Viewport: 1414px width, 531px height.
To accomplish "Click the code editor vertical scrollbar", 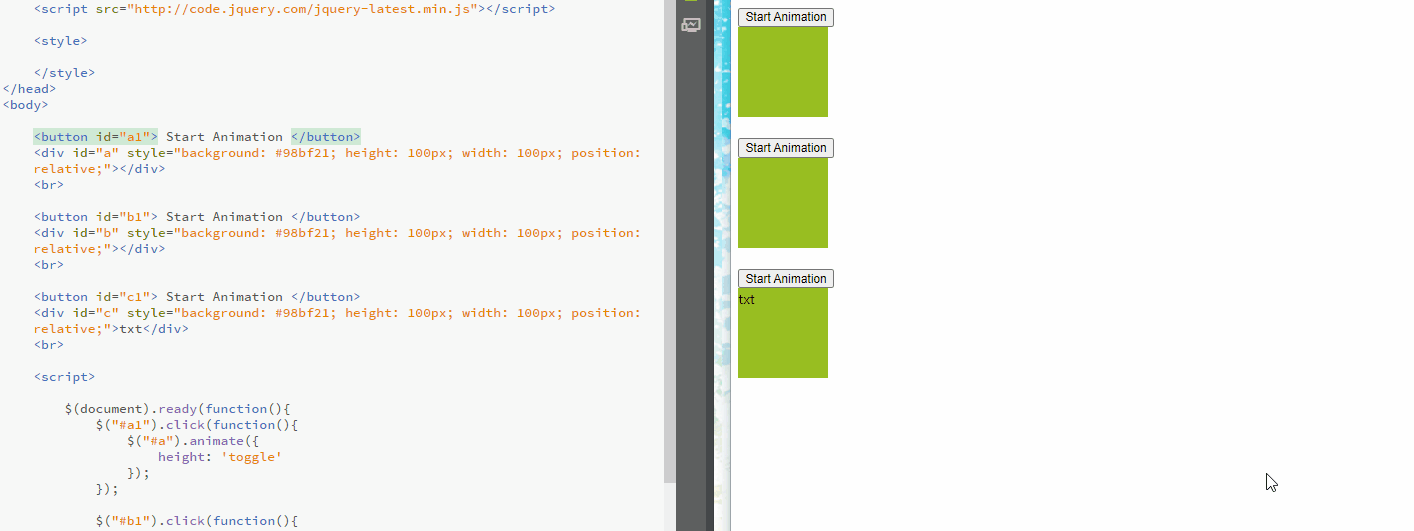I will coord(670,240).
